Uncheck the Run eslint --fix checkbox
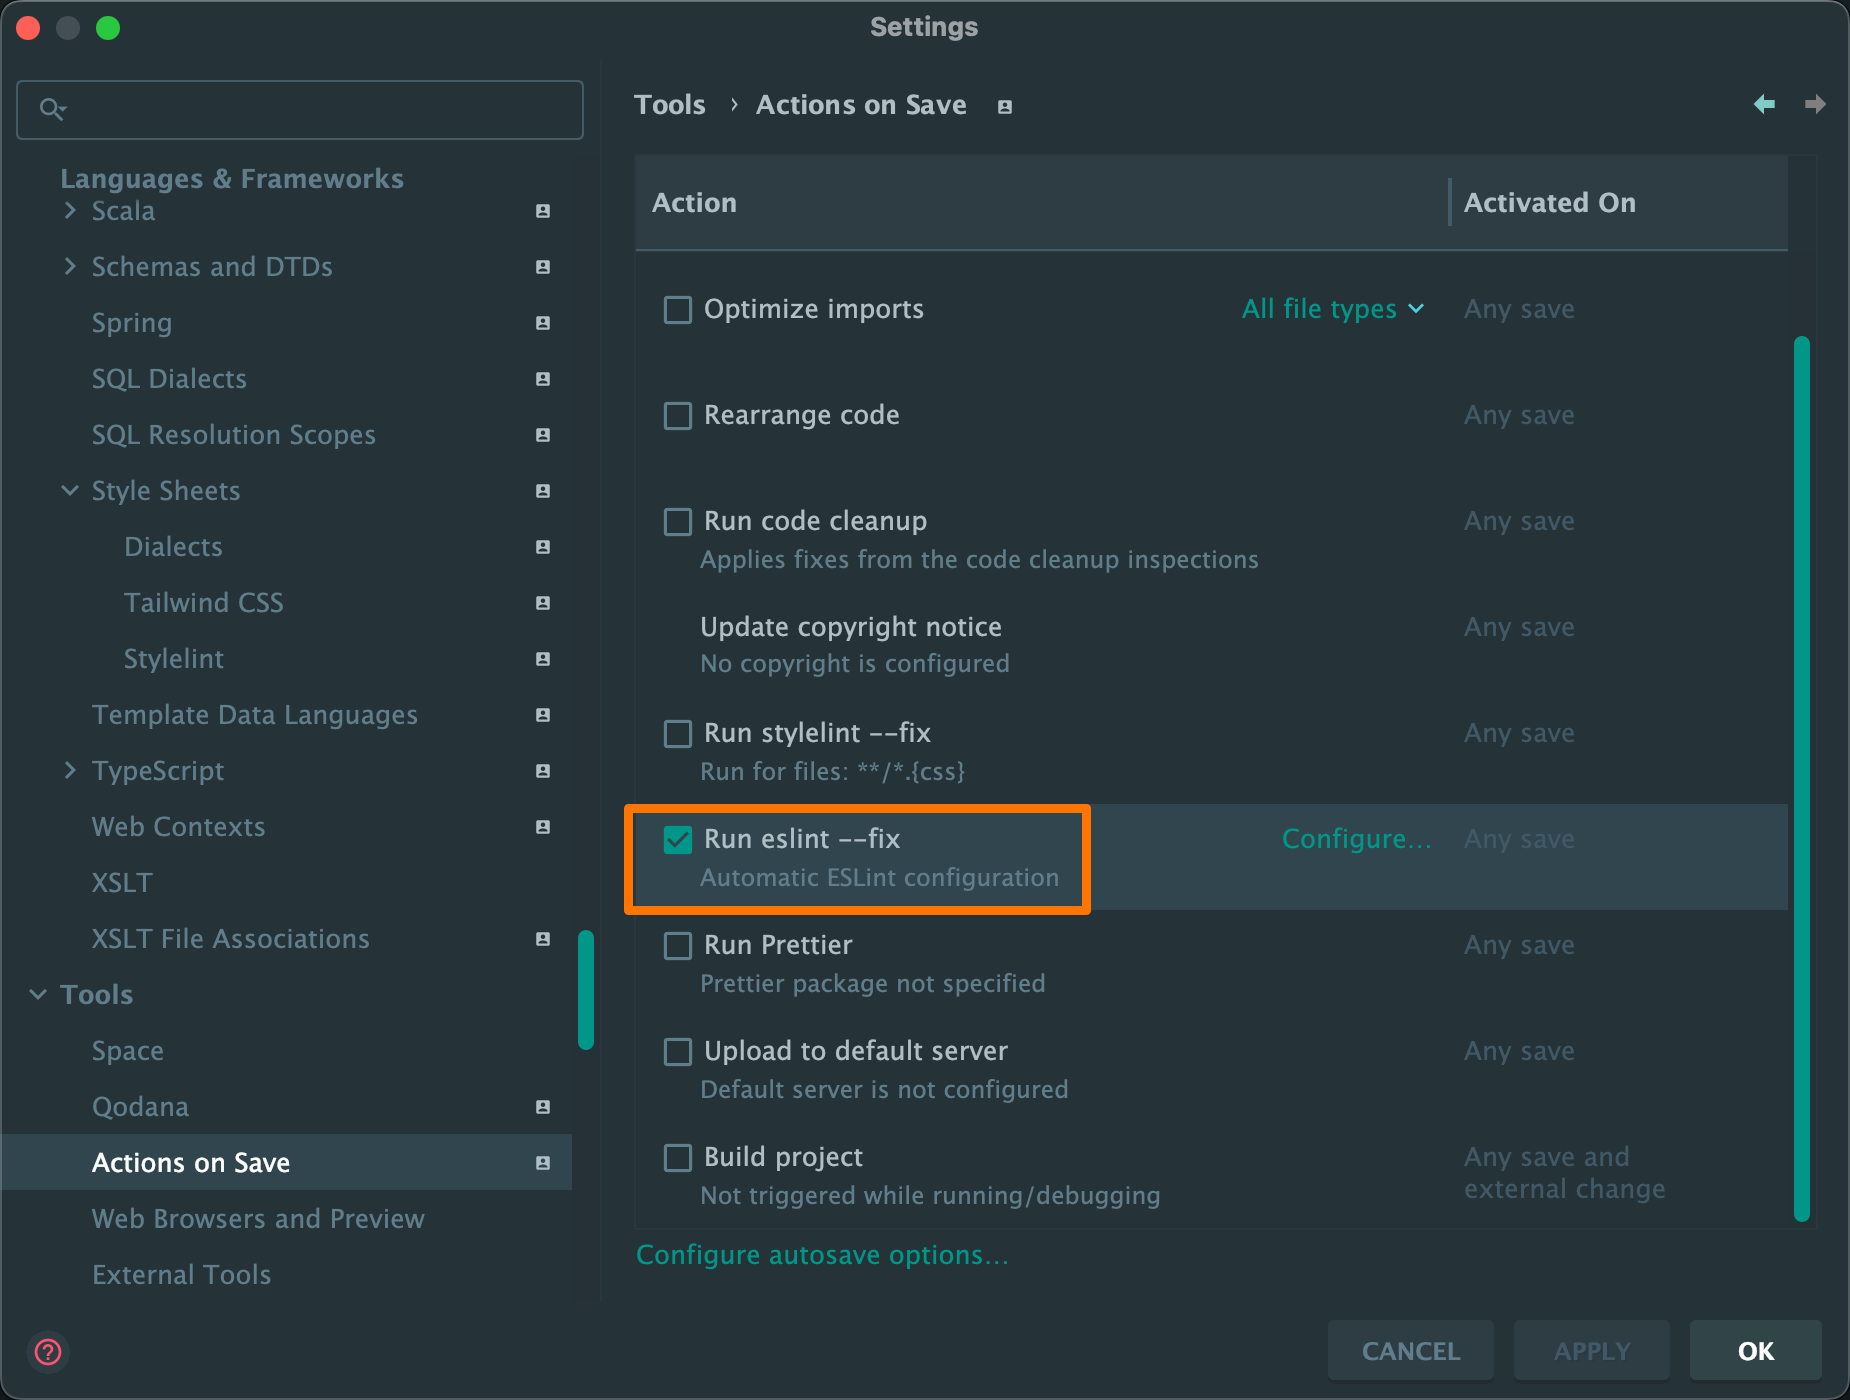 pyautogui.click(x=678, y=840)
